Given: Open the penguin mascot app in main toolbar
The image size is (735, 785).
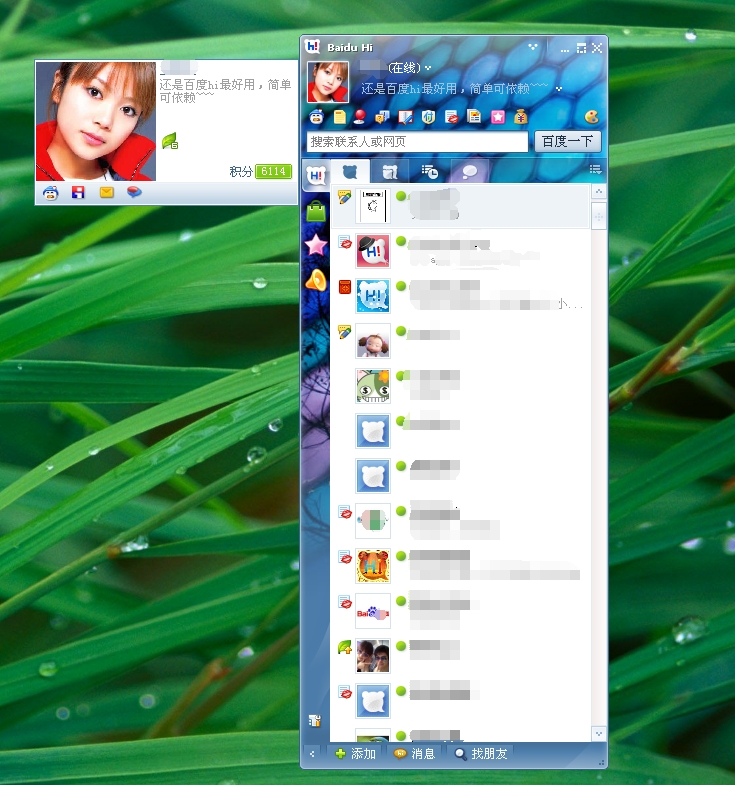Looking at the screenshot, I should click(x=316, y=117).
